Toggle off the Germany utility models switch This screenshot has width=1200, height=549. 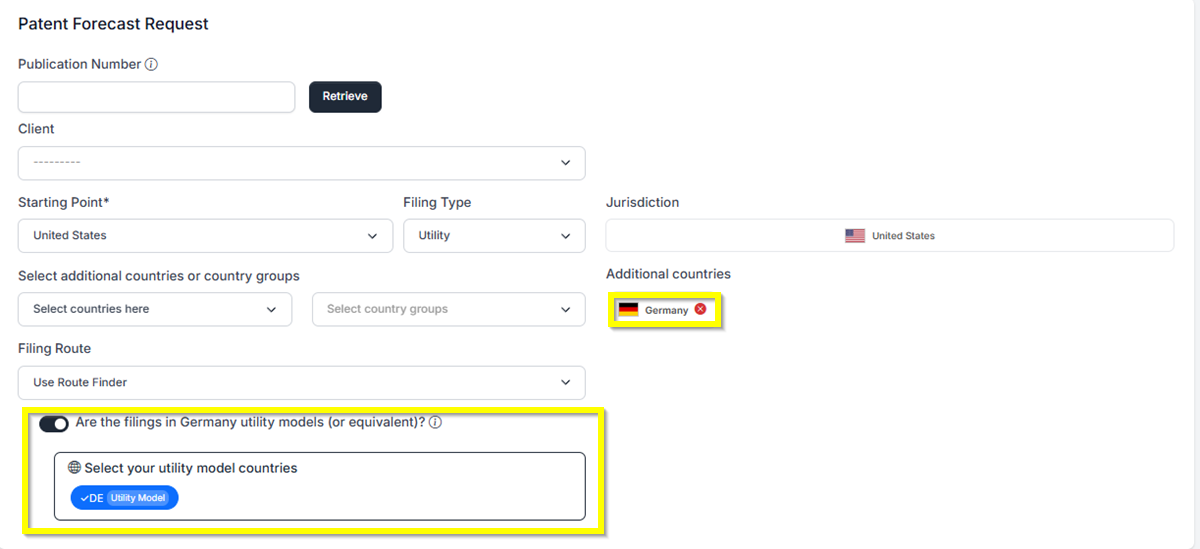click(x=54, y=423)
